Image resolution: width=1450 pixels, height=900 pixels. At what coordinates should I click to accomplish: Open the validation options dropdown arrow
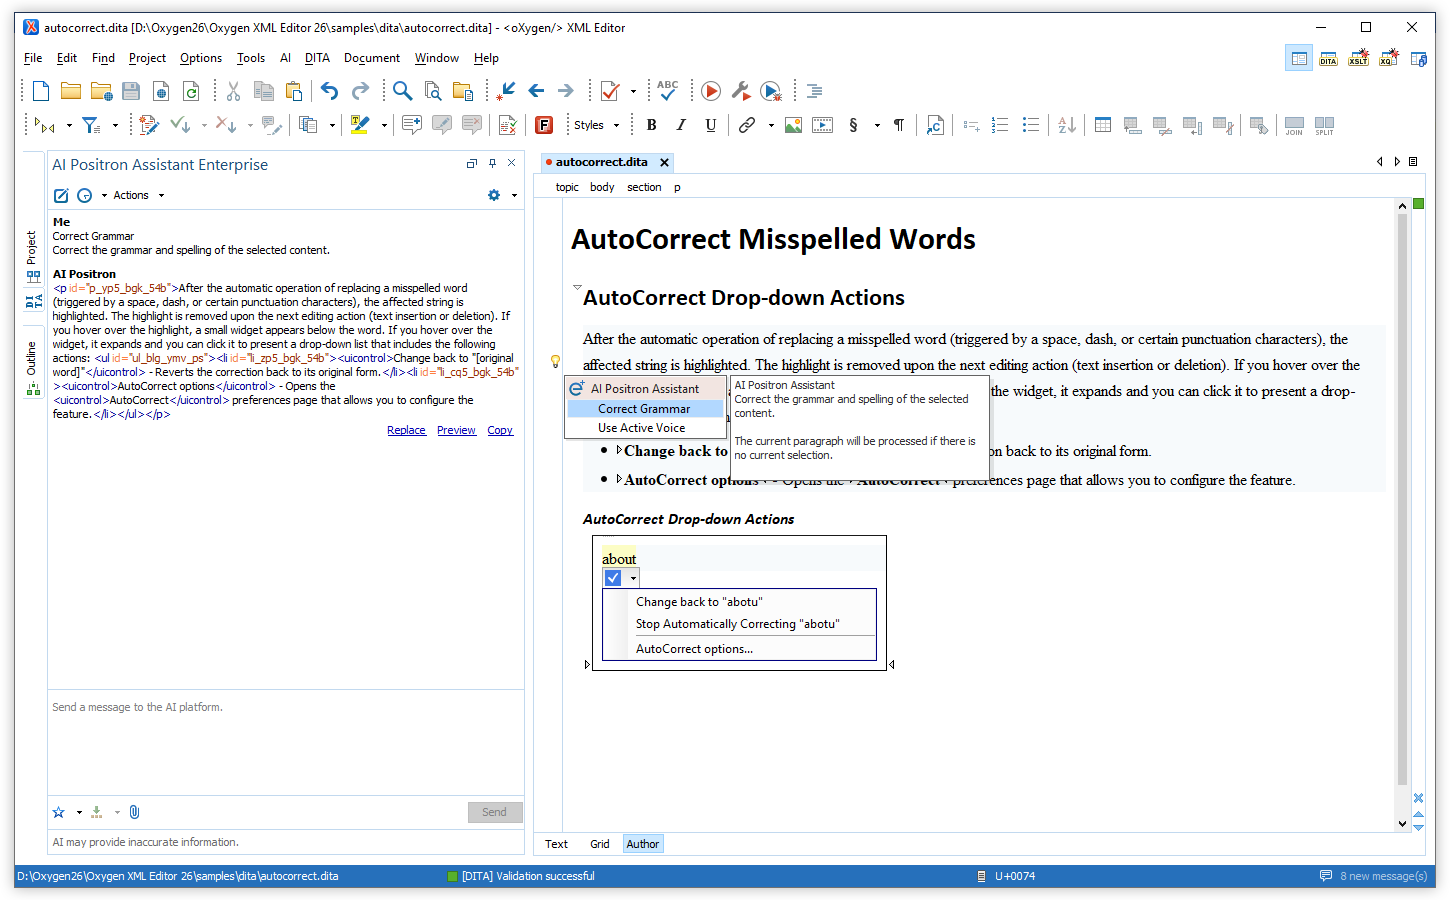633,91
